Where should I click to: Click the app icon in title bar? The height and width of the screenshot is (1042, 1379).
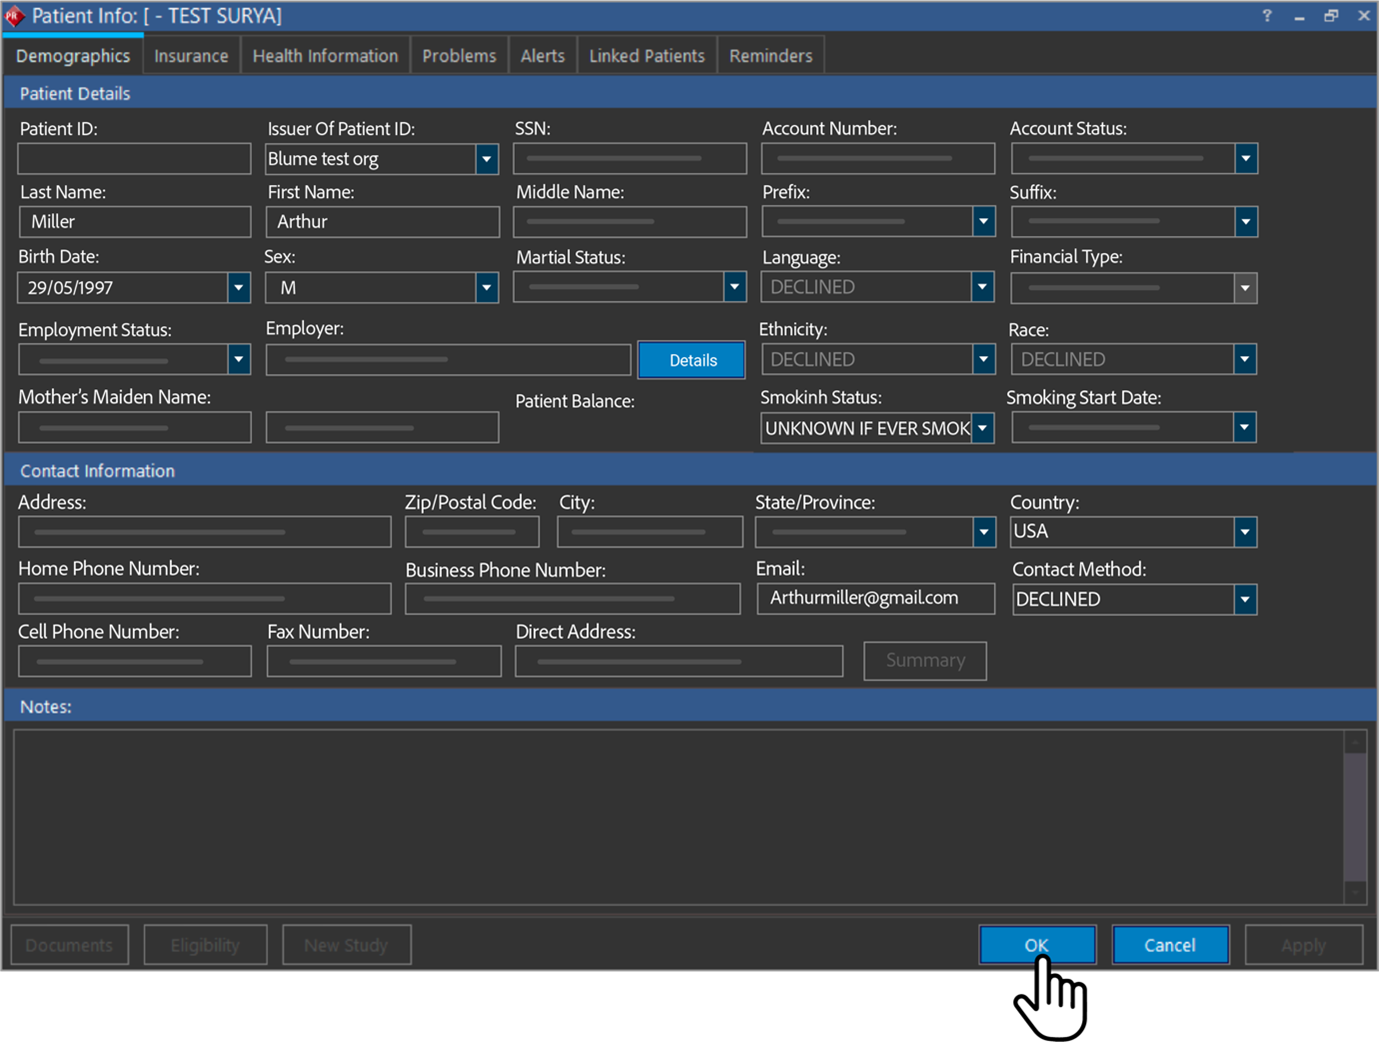click(x=15, y=16)
